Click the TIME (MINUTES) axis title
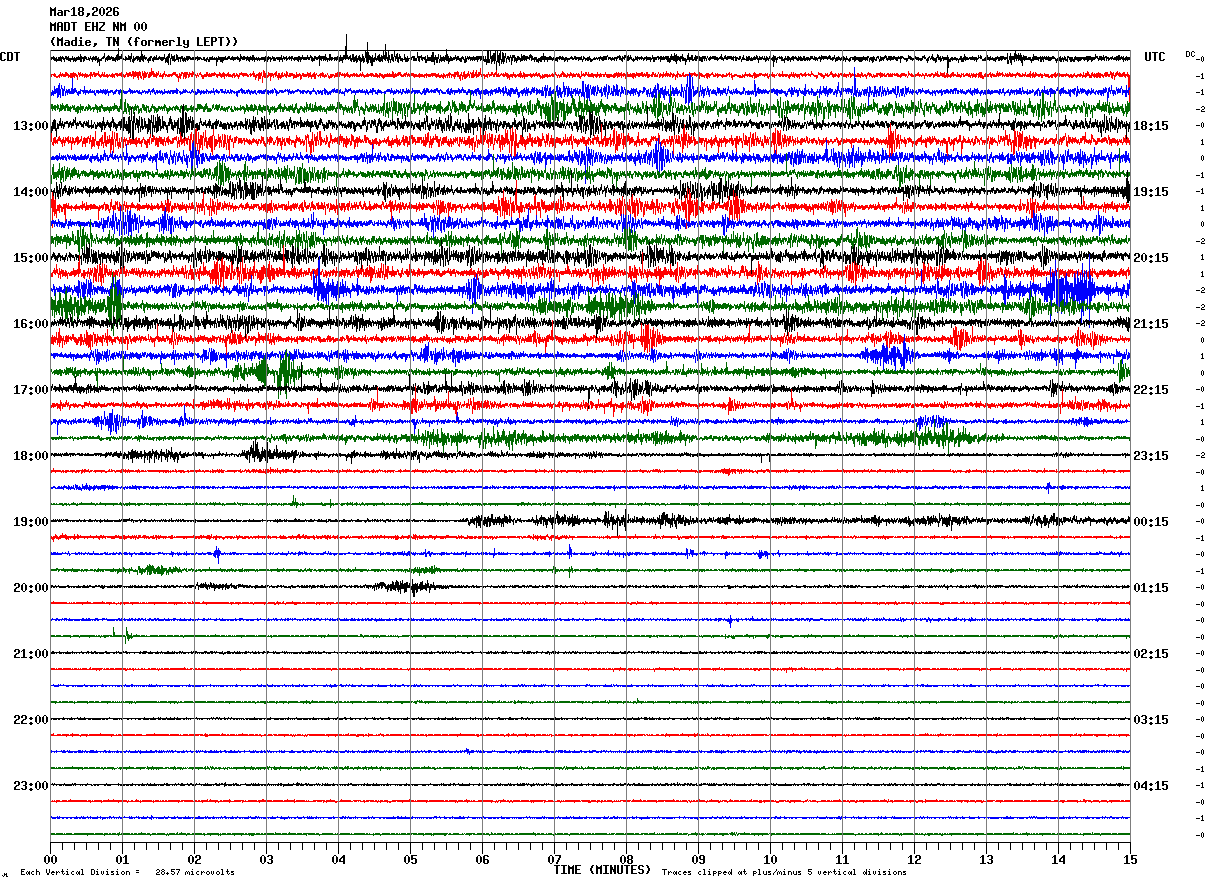This screenshot has height=886, width=1210. point(602,870)
